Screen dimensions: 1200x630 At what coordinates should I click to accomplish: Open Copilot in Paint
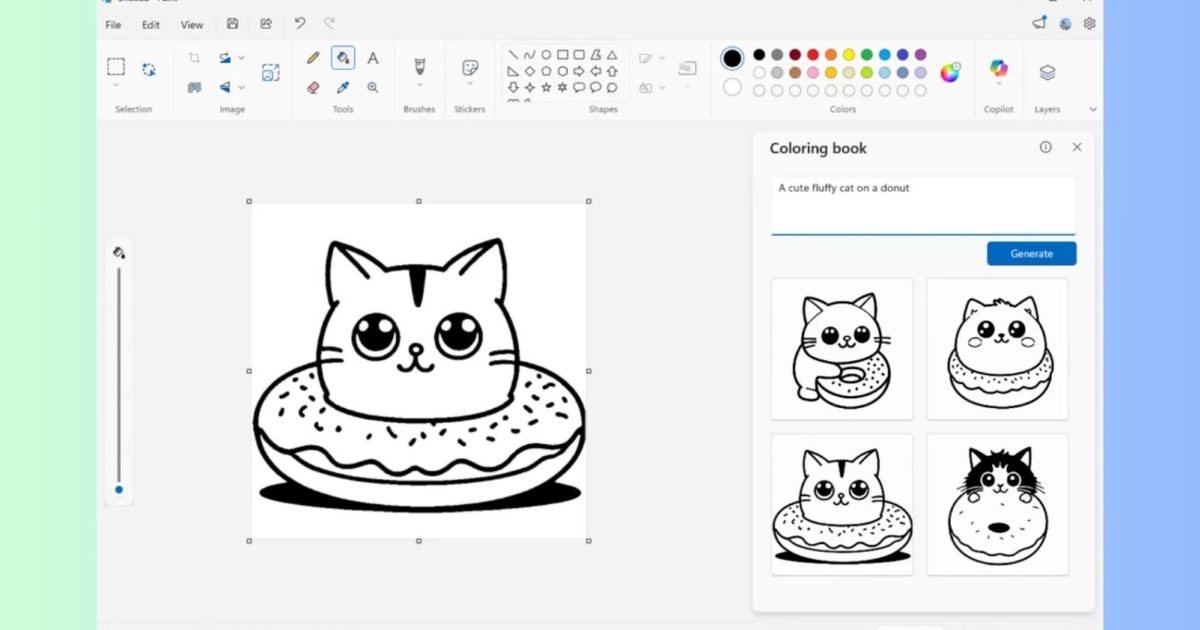(998, 70)
